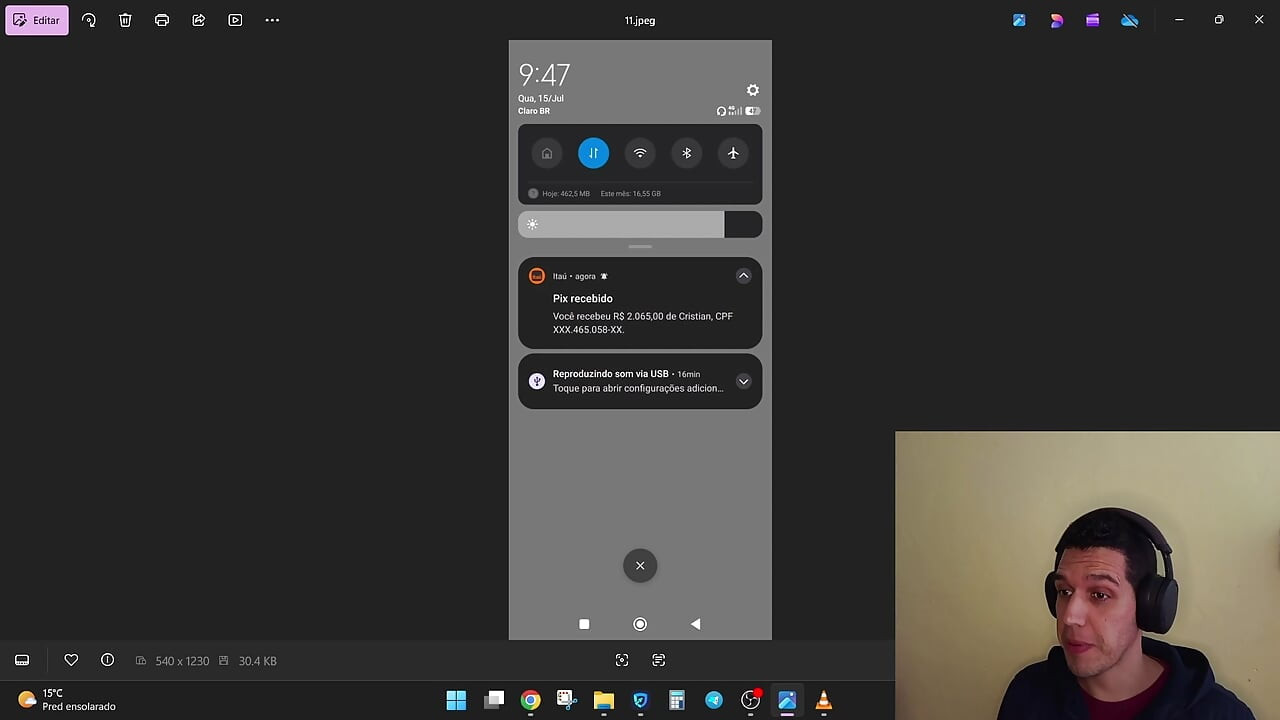Share the photo via the share icon

199,20
